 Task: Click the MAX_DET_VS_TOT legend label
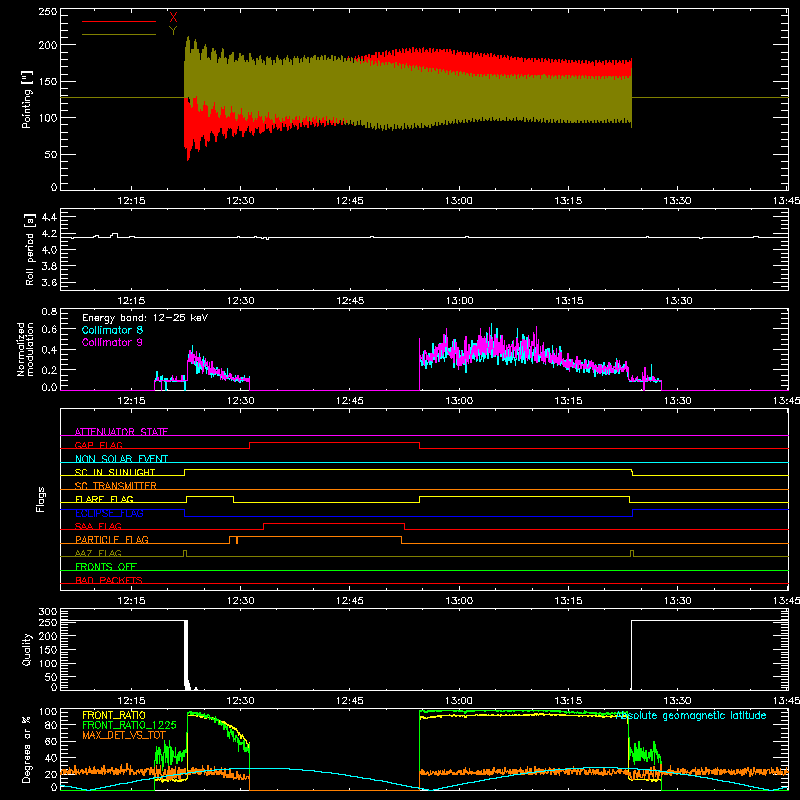coord(124,735)
